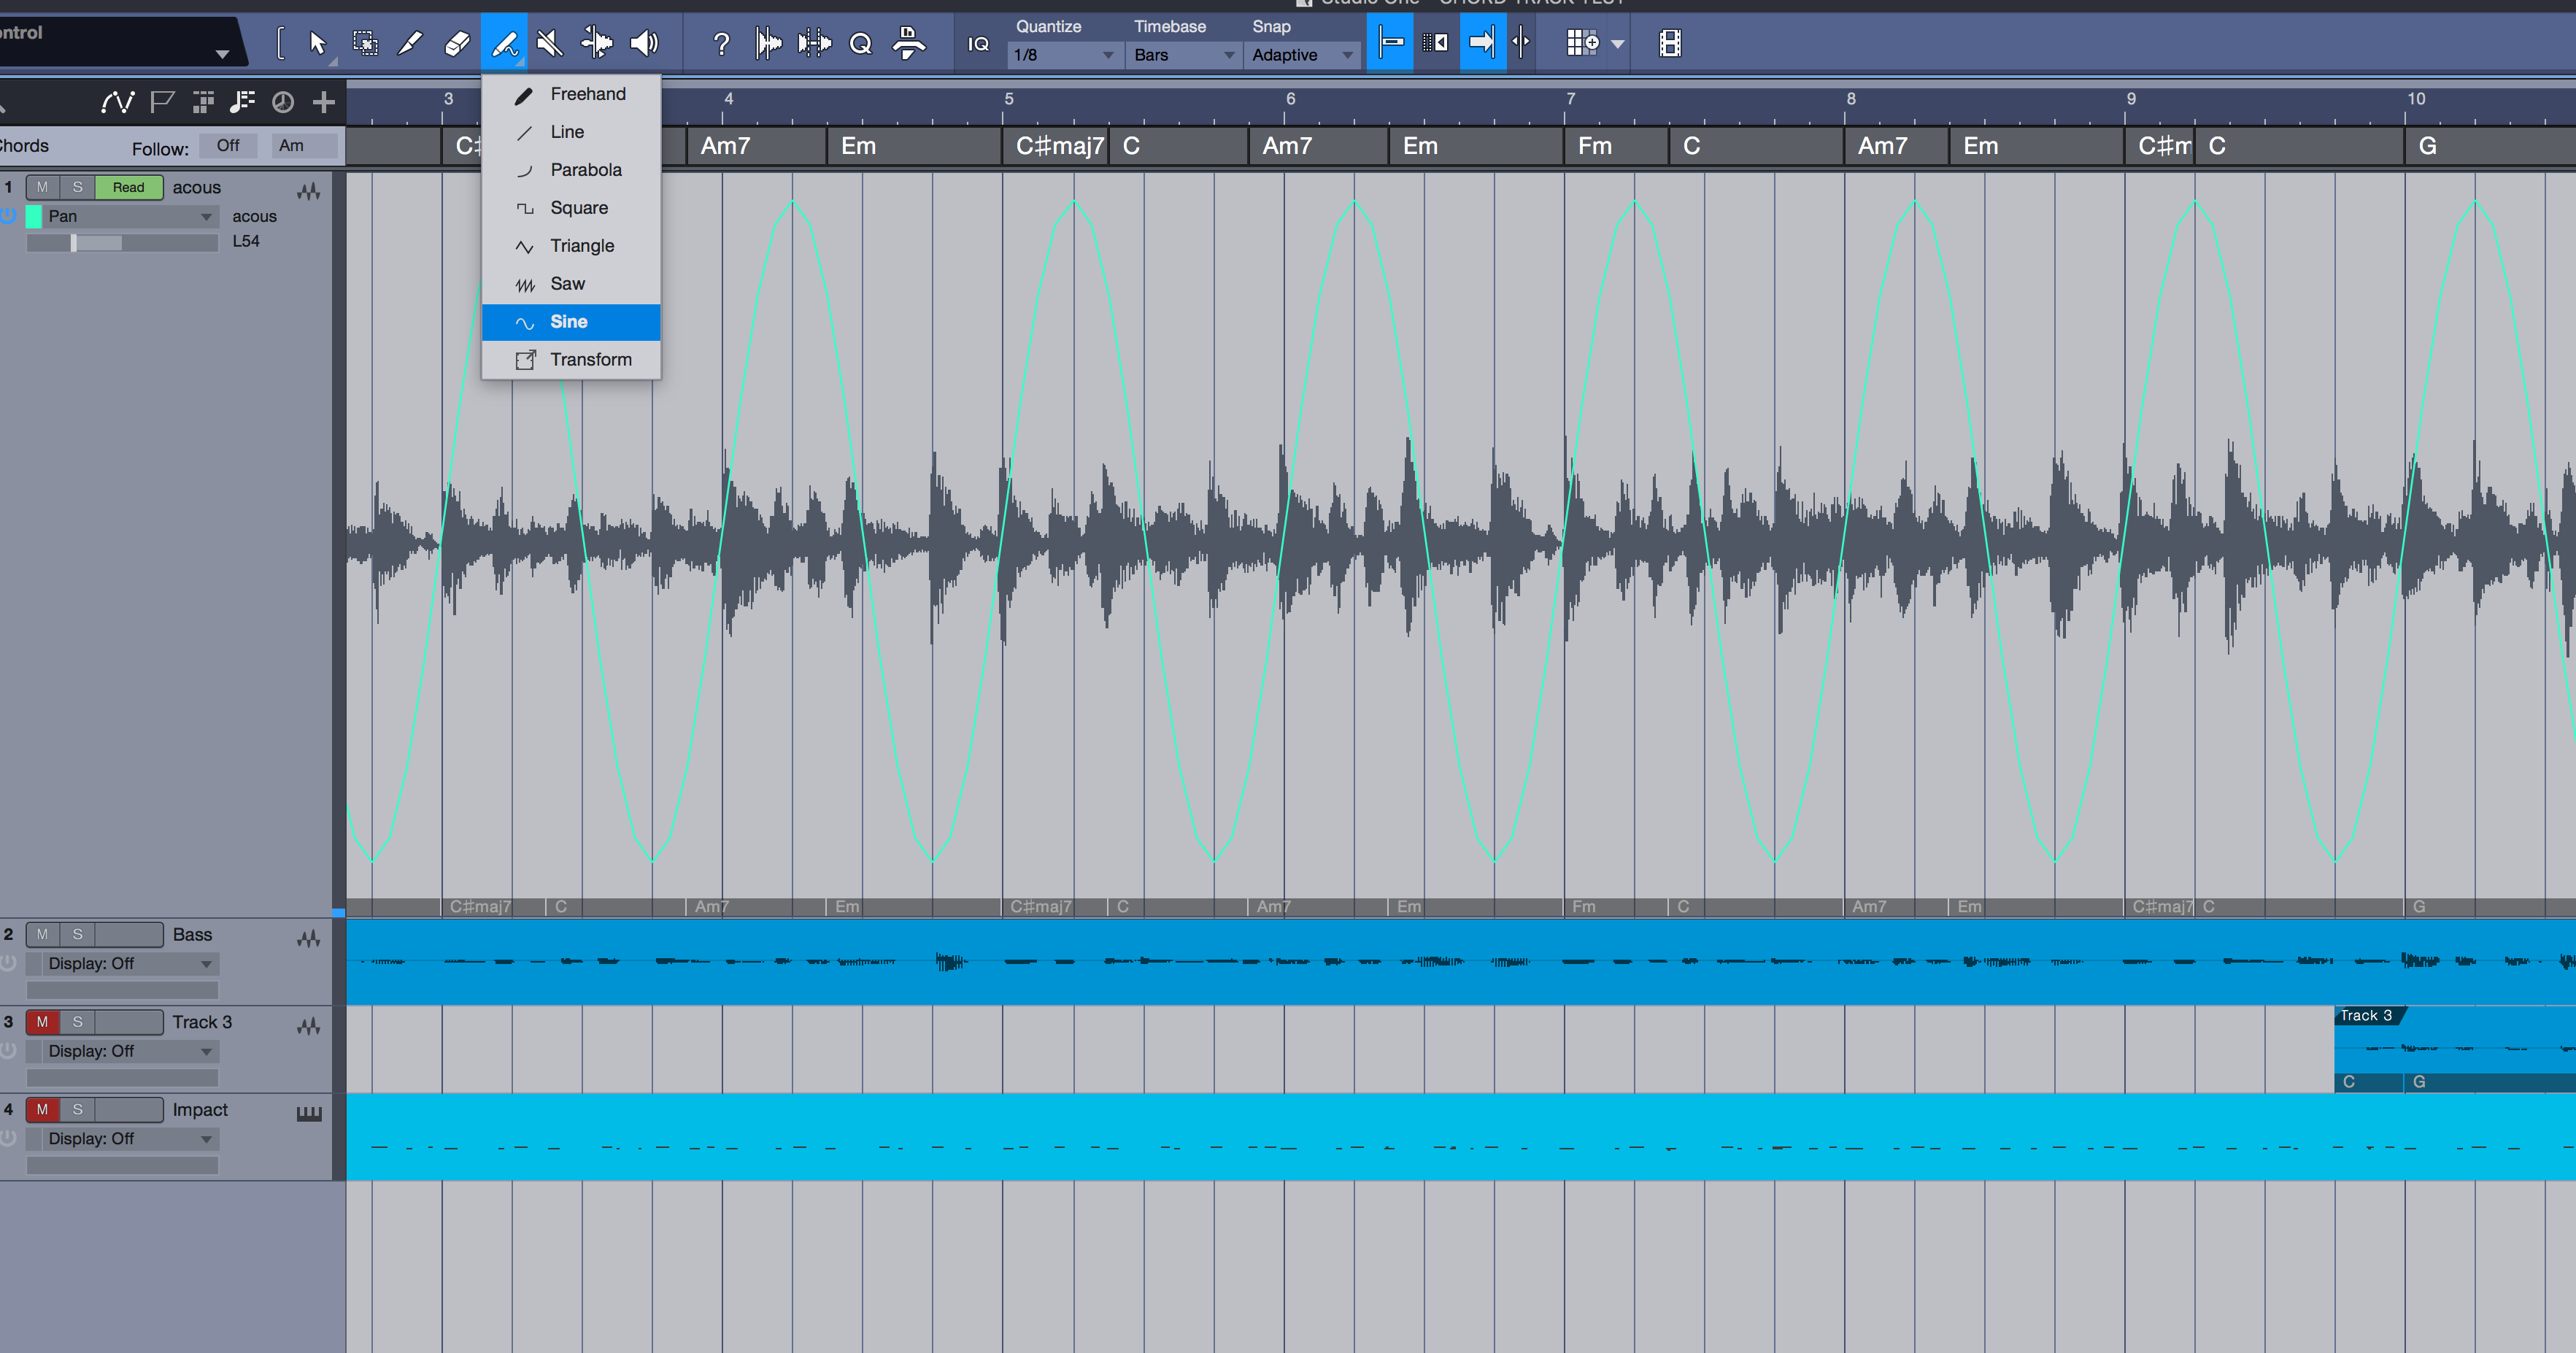This screenshot has width=2576, height=1353.
Task: Select the G chord at bar 10
Action: coord(2490,146)
